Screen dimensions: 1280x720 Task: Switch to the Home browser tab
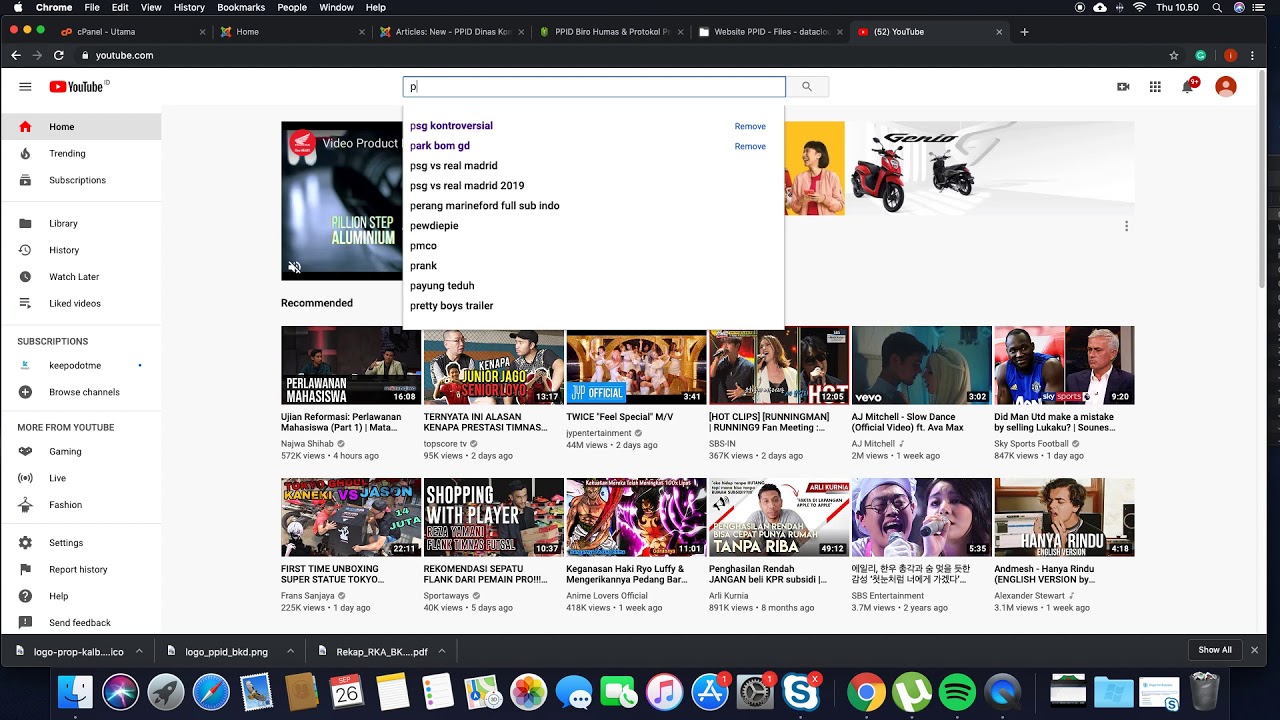click(290, 32)
